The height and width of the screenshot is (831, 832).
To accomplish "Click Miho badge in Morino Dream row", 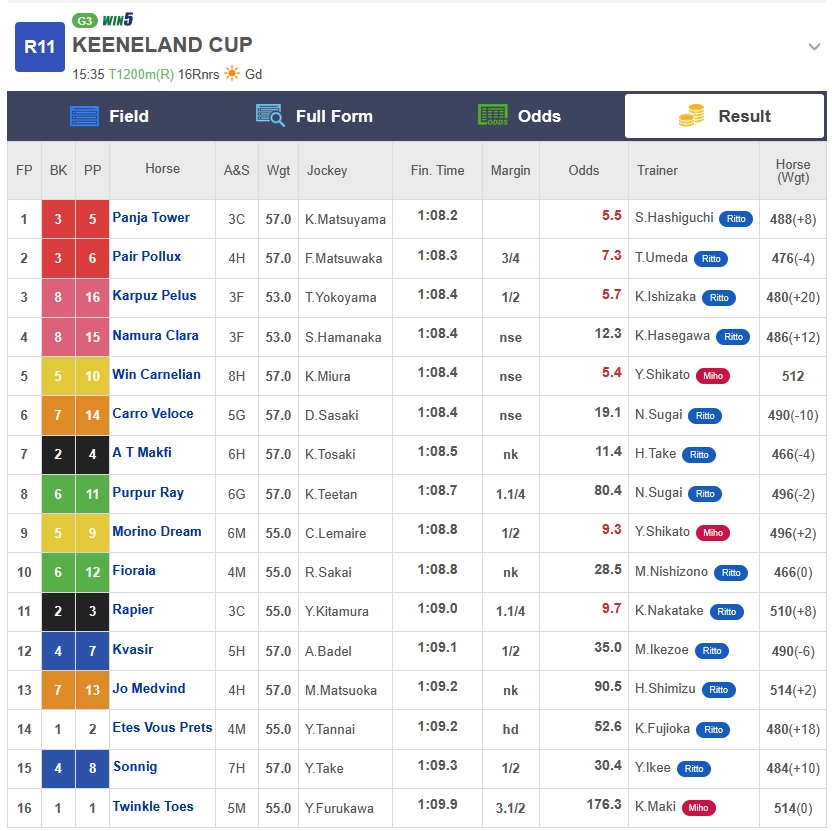I will pos(713,533).
